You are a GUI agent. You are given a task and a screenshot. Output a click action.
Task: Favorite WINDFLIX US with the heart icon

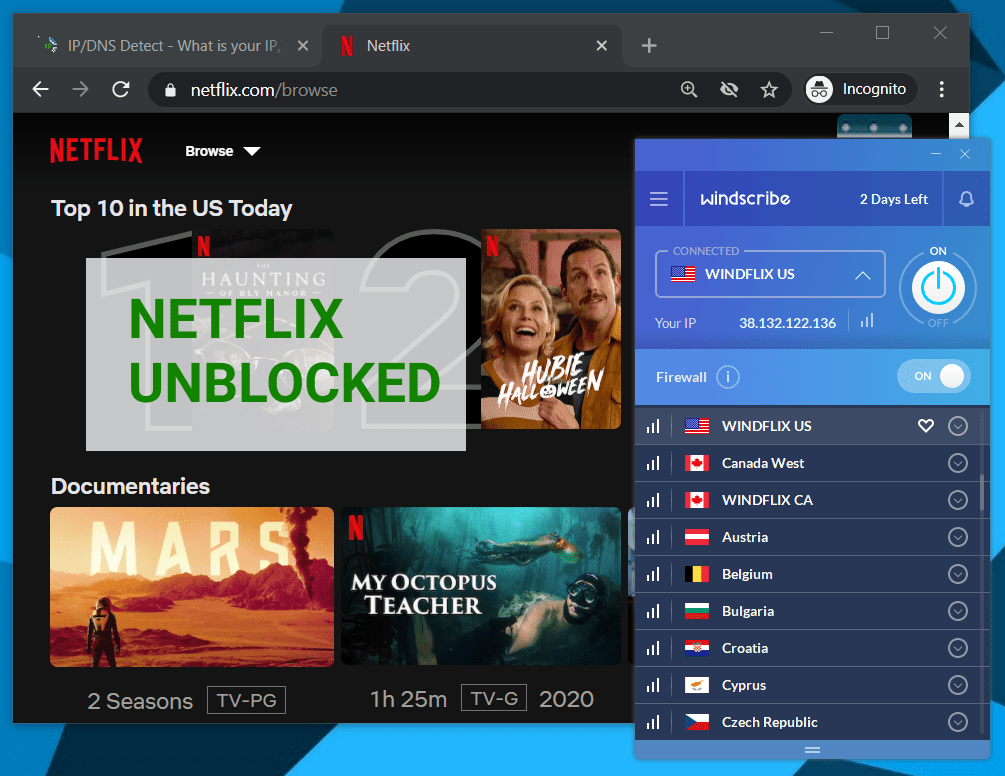pyautogui.click(x=926, y=425)
